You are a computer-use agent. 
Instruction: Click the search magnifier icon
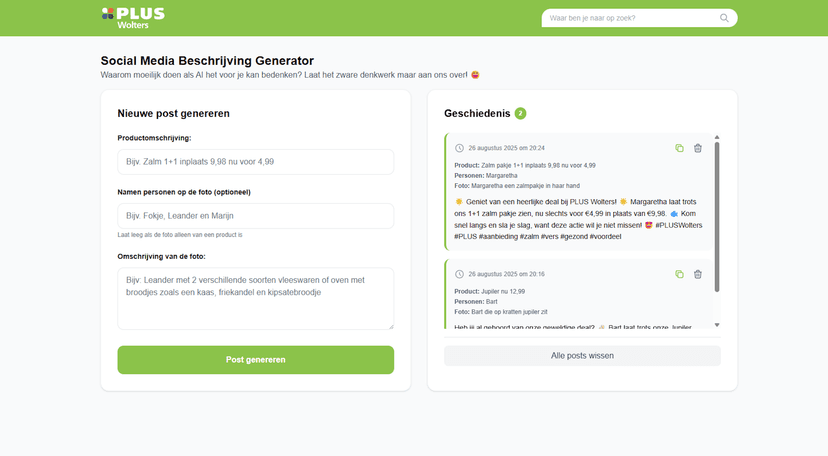coord(724,18)
